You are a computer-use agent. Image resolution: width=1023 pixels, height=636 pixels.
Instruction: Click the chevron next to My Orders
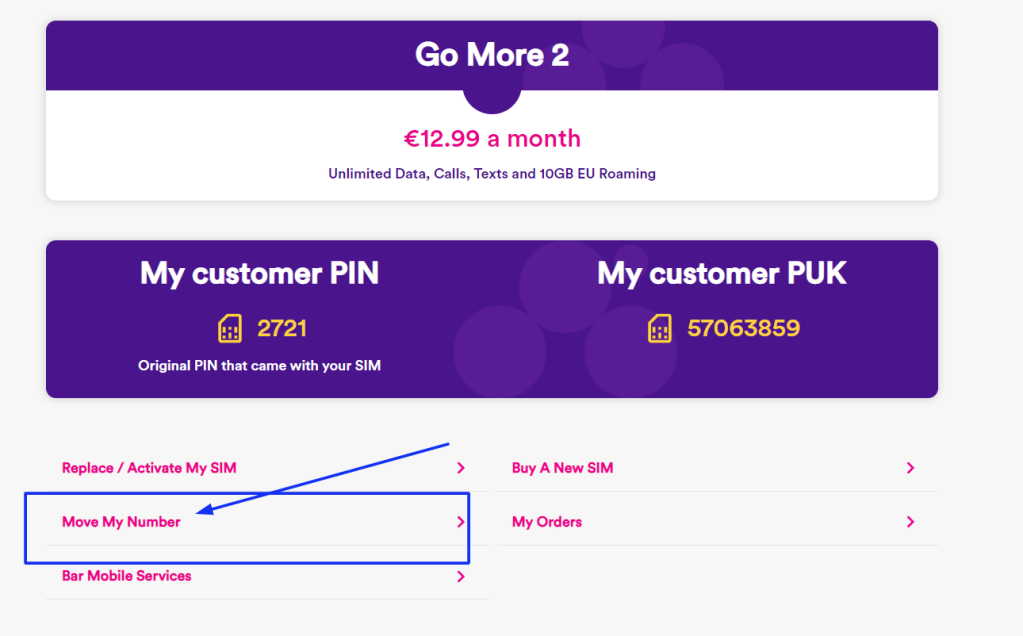point(910,522)
